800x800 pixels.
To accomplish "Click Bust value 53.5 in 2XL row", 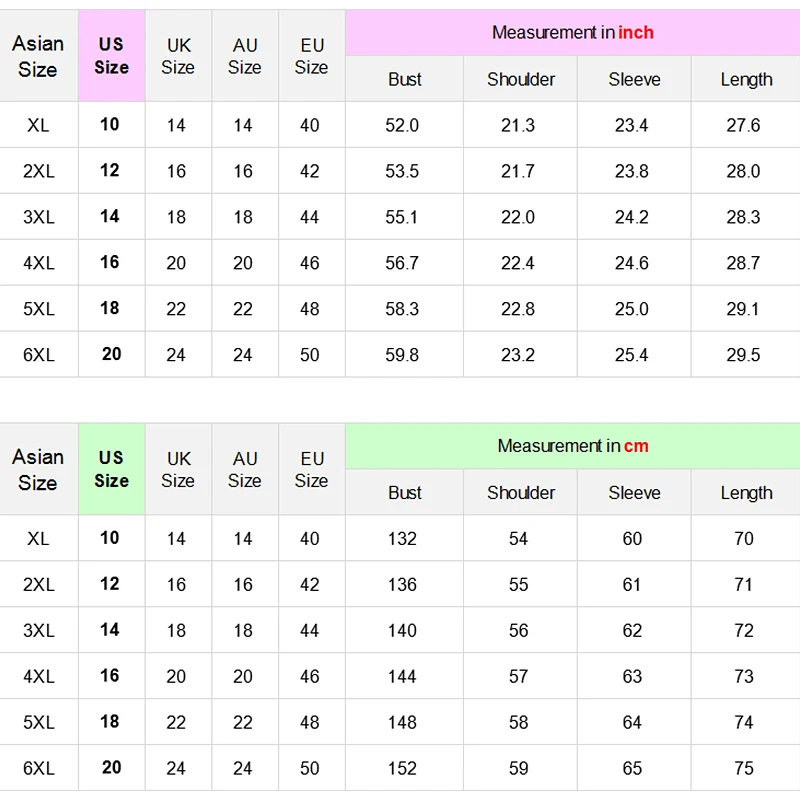I will tap(402, 171).
